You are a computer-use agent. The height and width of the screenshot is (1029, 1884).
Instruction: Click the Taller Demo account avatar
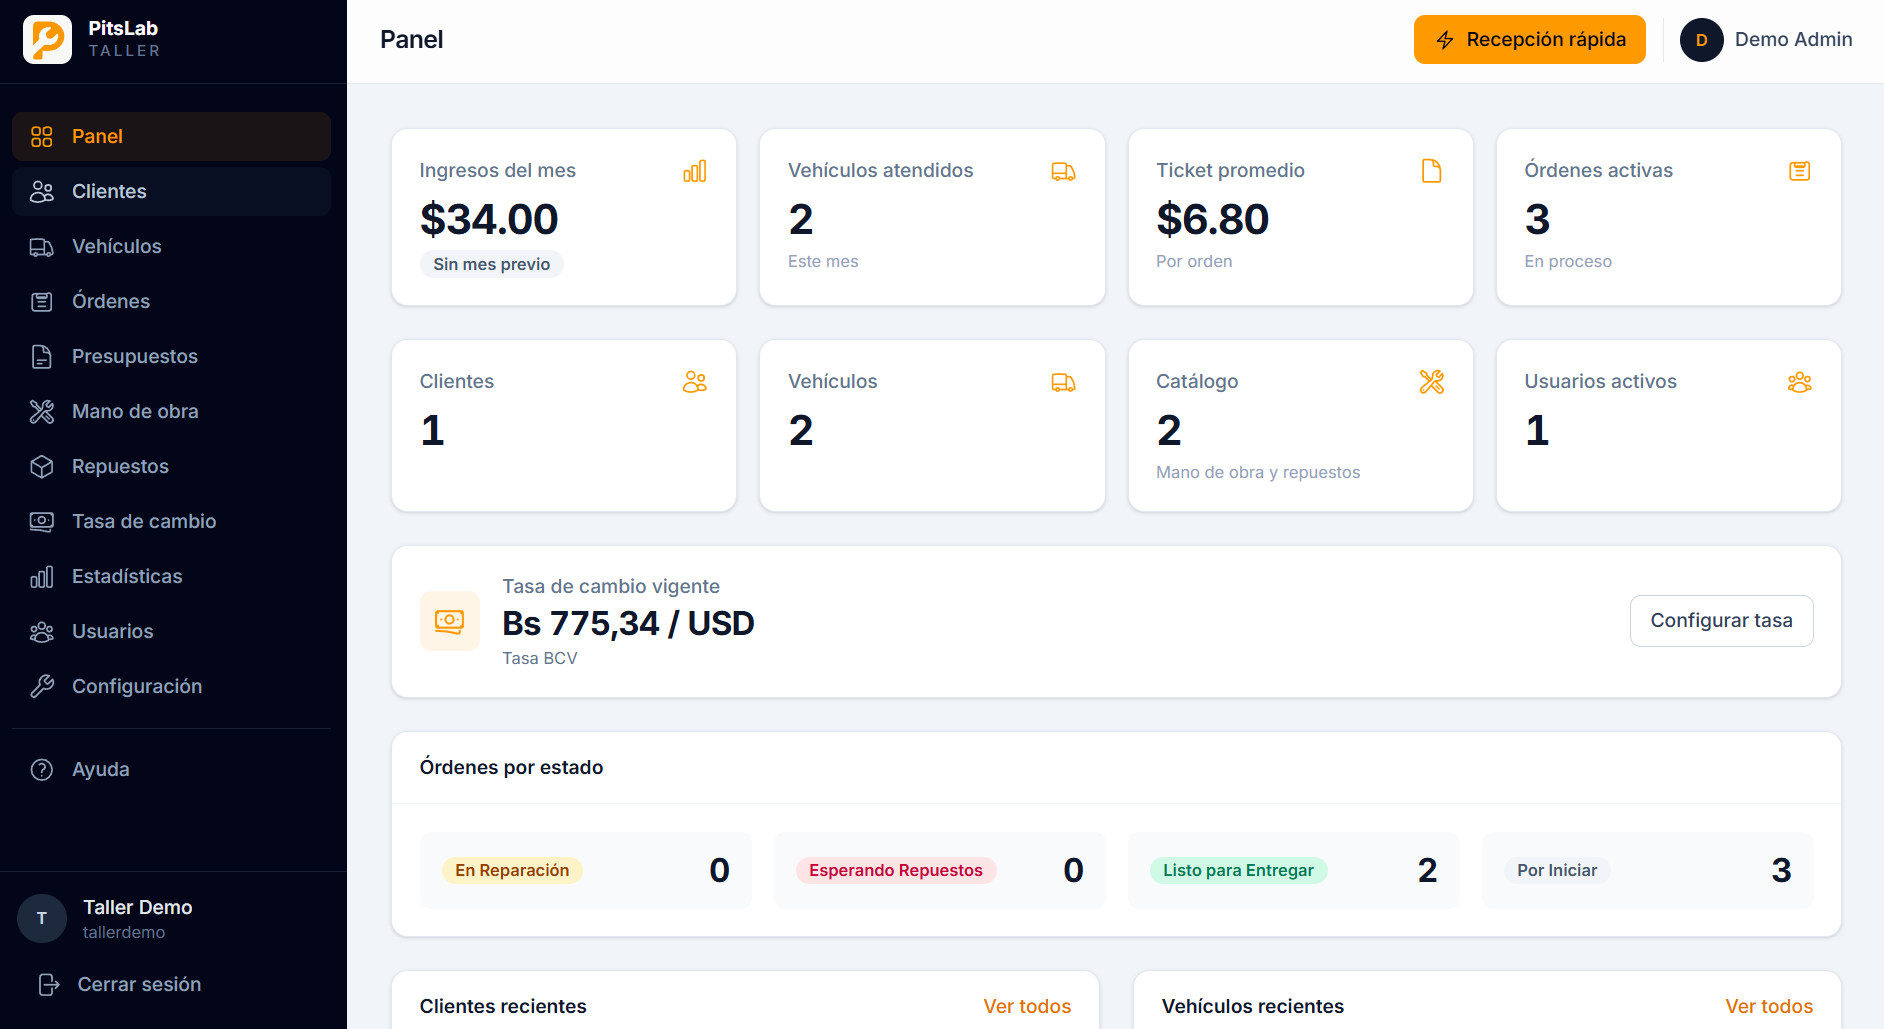coord(42,919)
